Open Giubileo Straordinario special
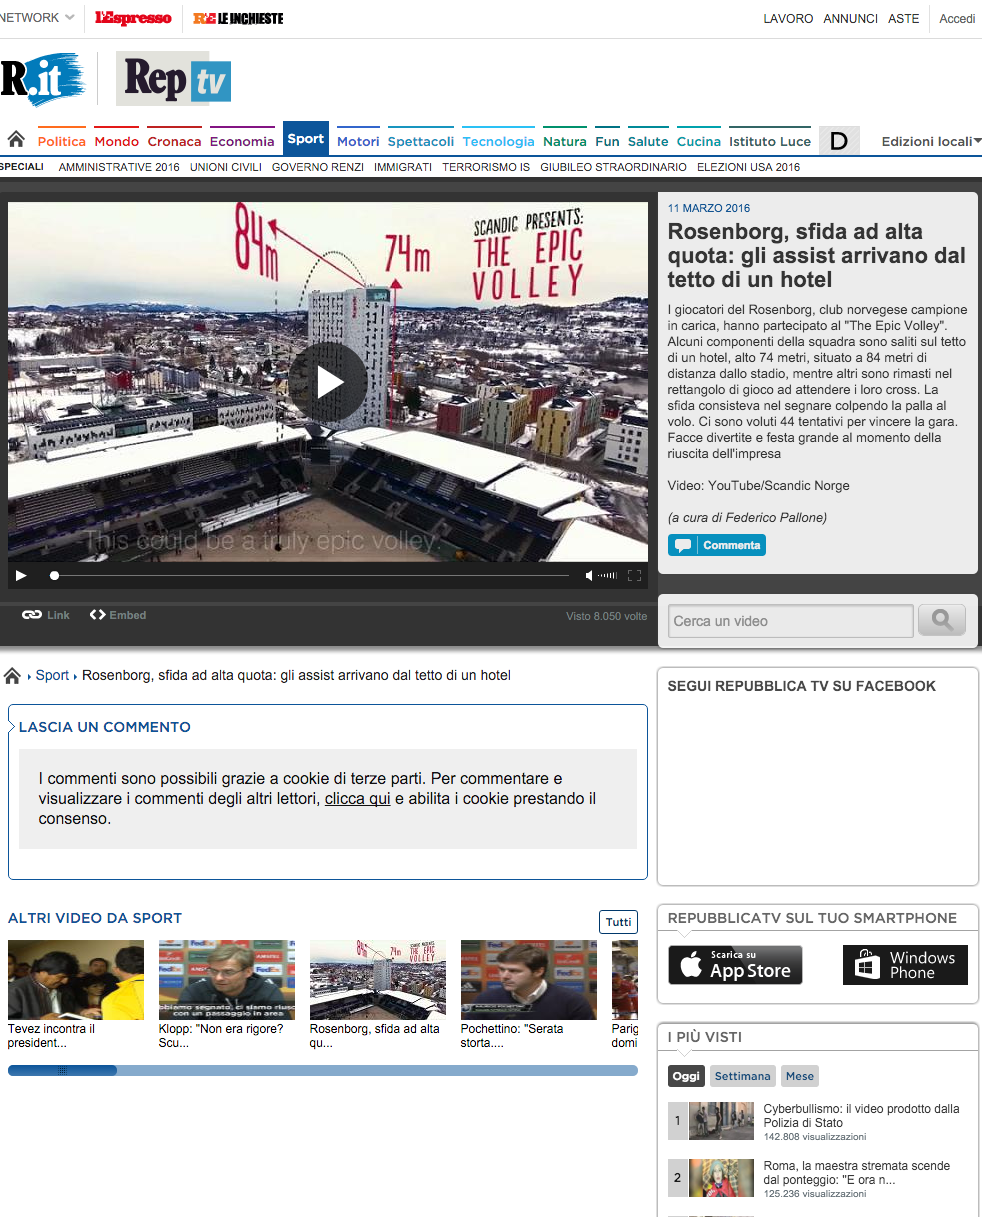This screenshot has width=982, height=1217. pos(613,167)
